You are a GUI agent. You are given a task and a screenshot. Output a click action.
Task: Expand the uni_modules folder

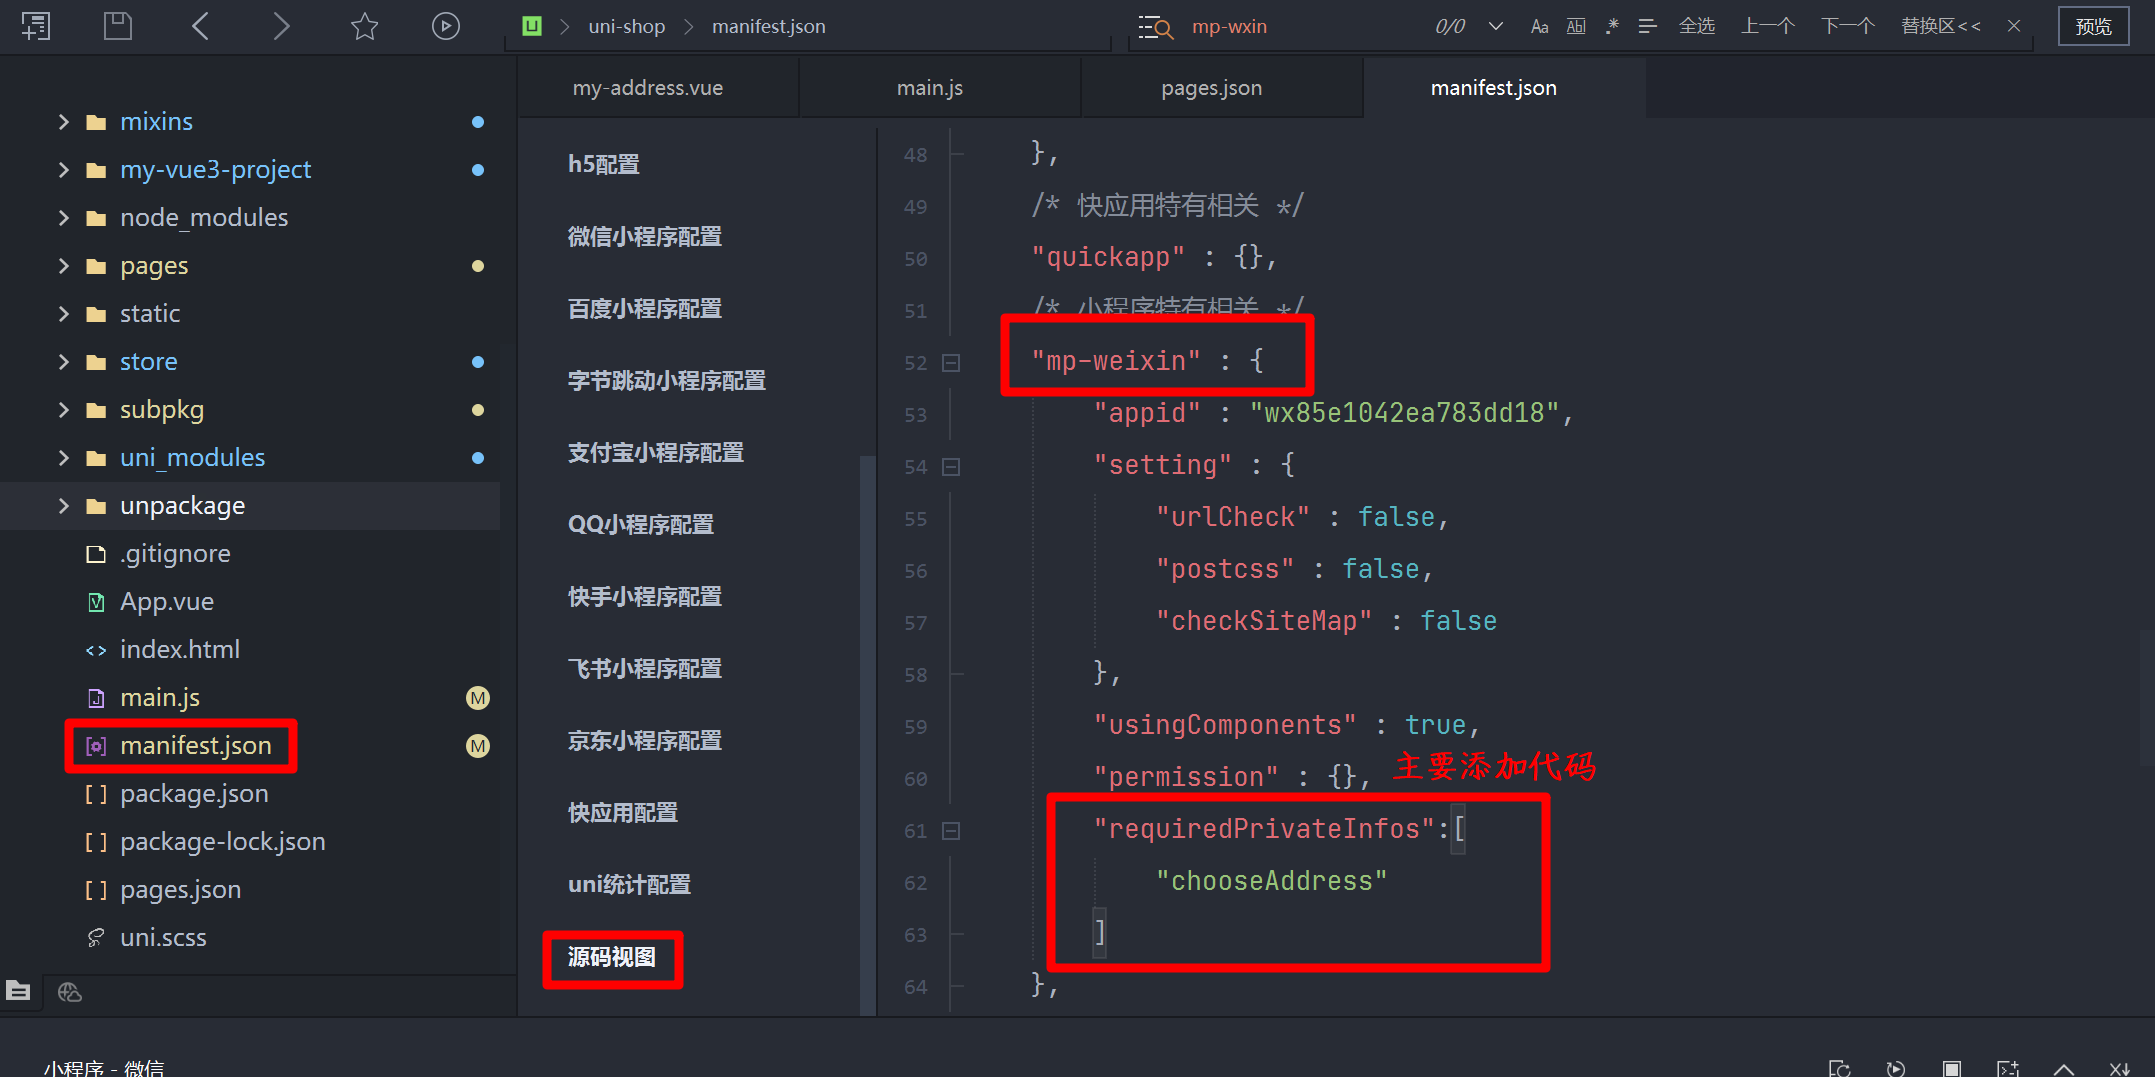pyautogui.click(x=64, y=458)
